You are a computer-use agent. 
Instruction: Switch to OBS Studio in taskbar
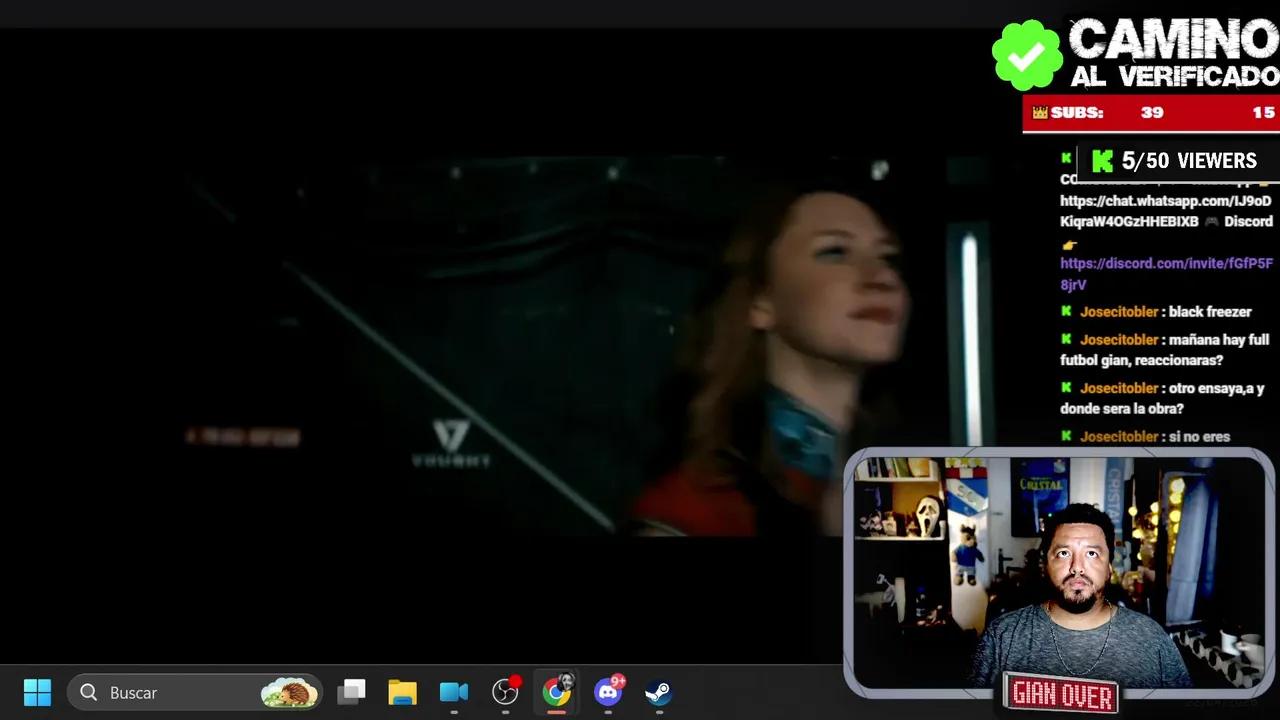[x=506, y=692]
